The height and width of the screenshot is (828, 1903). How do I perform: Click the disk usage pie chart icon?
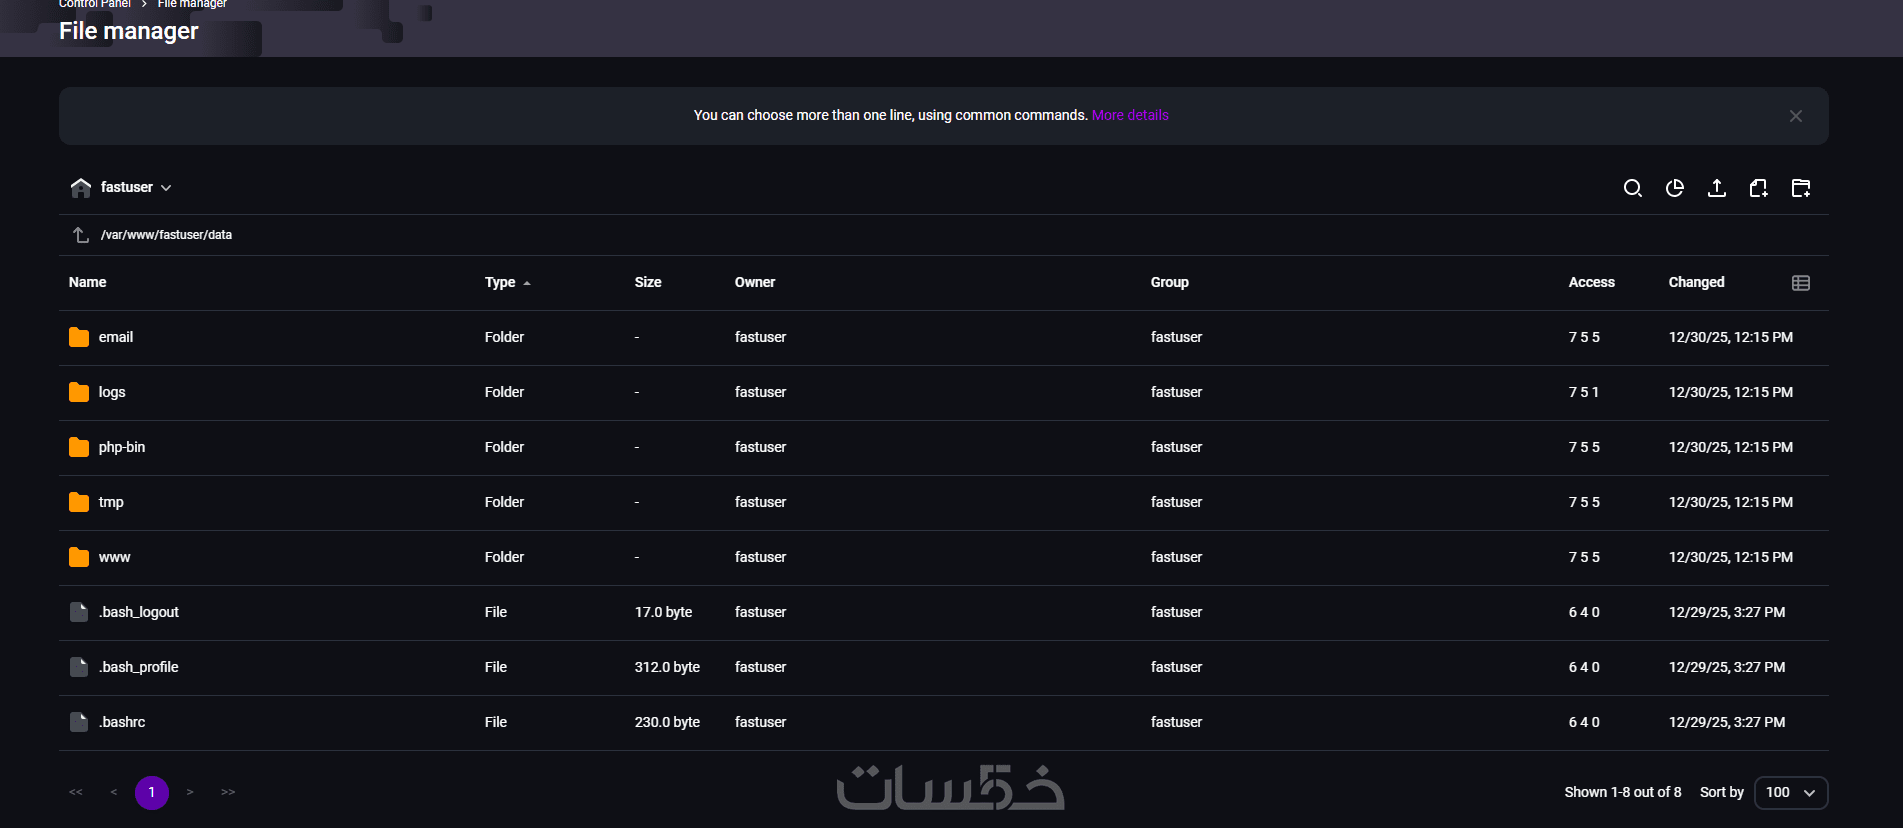pyautogui.click(x=1675, y=188)
